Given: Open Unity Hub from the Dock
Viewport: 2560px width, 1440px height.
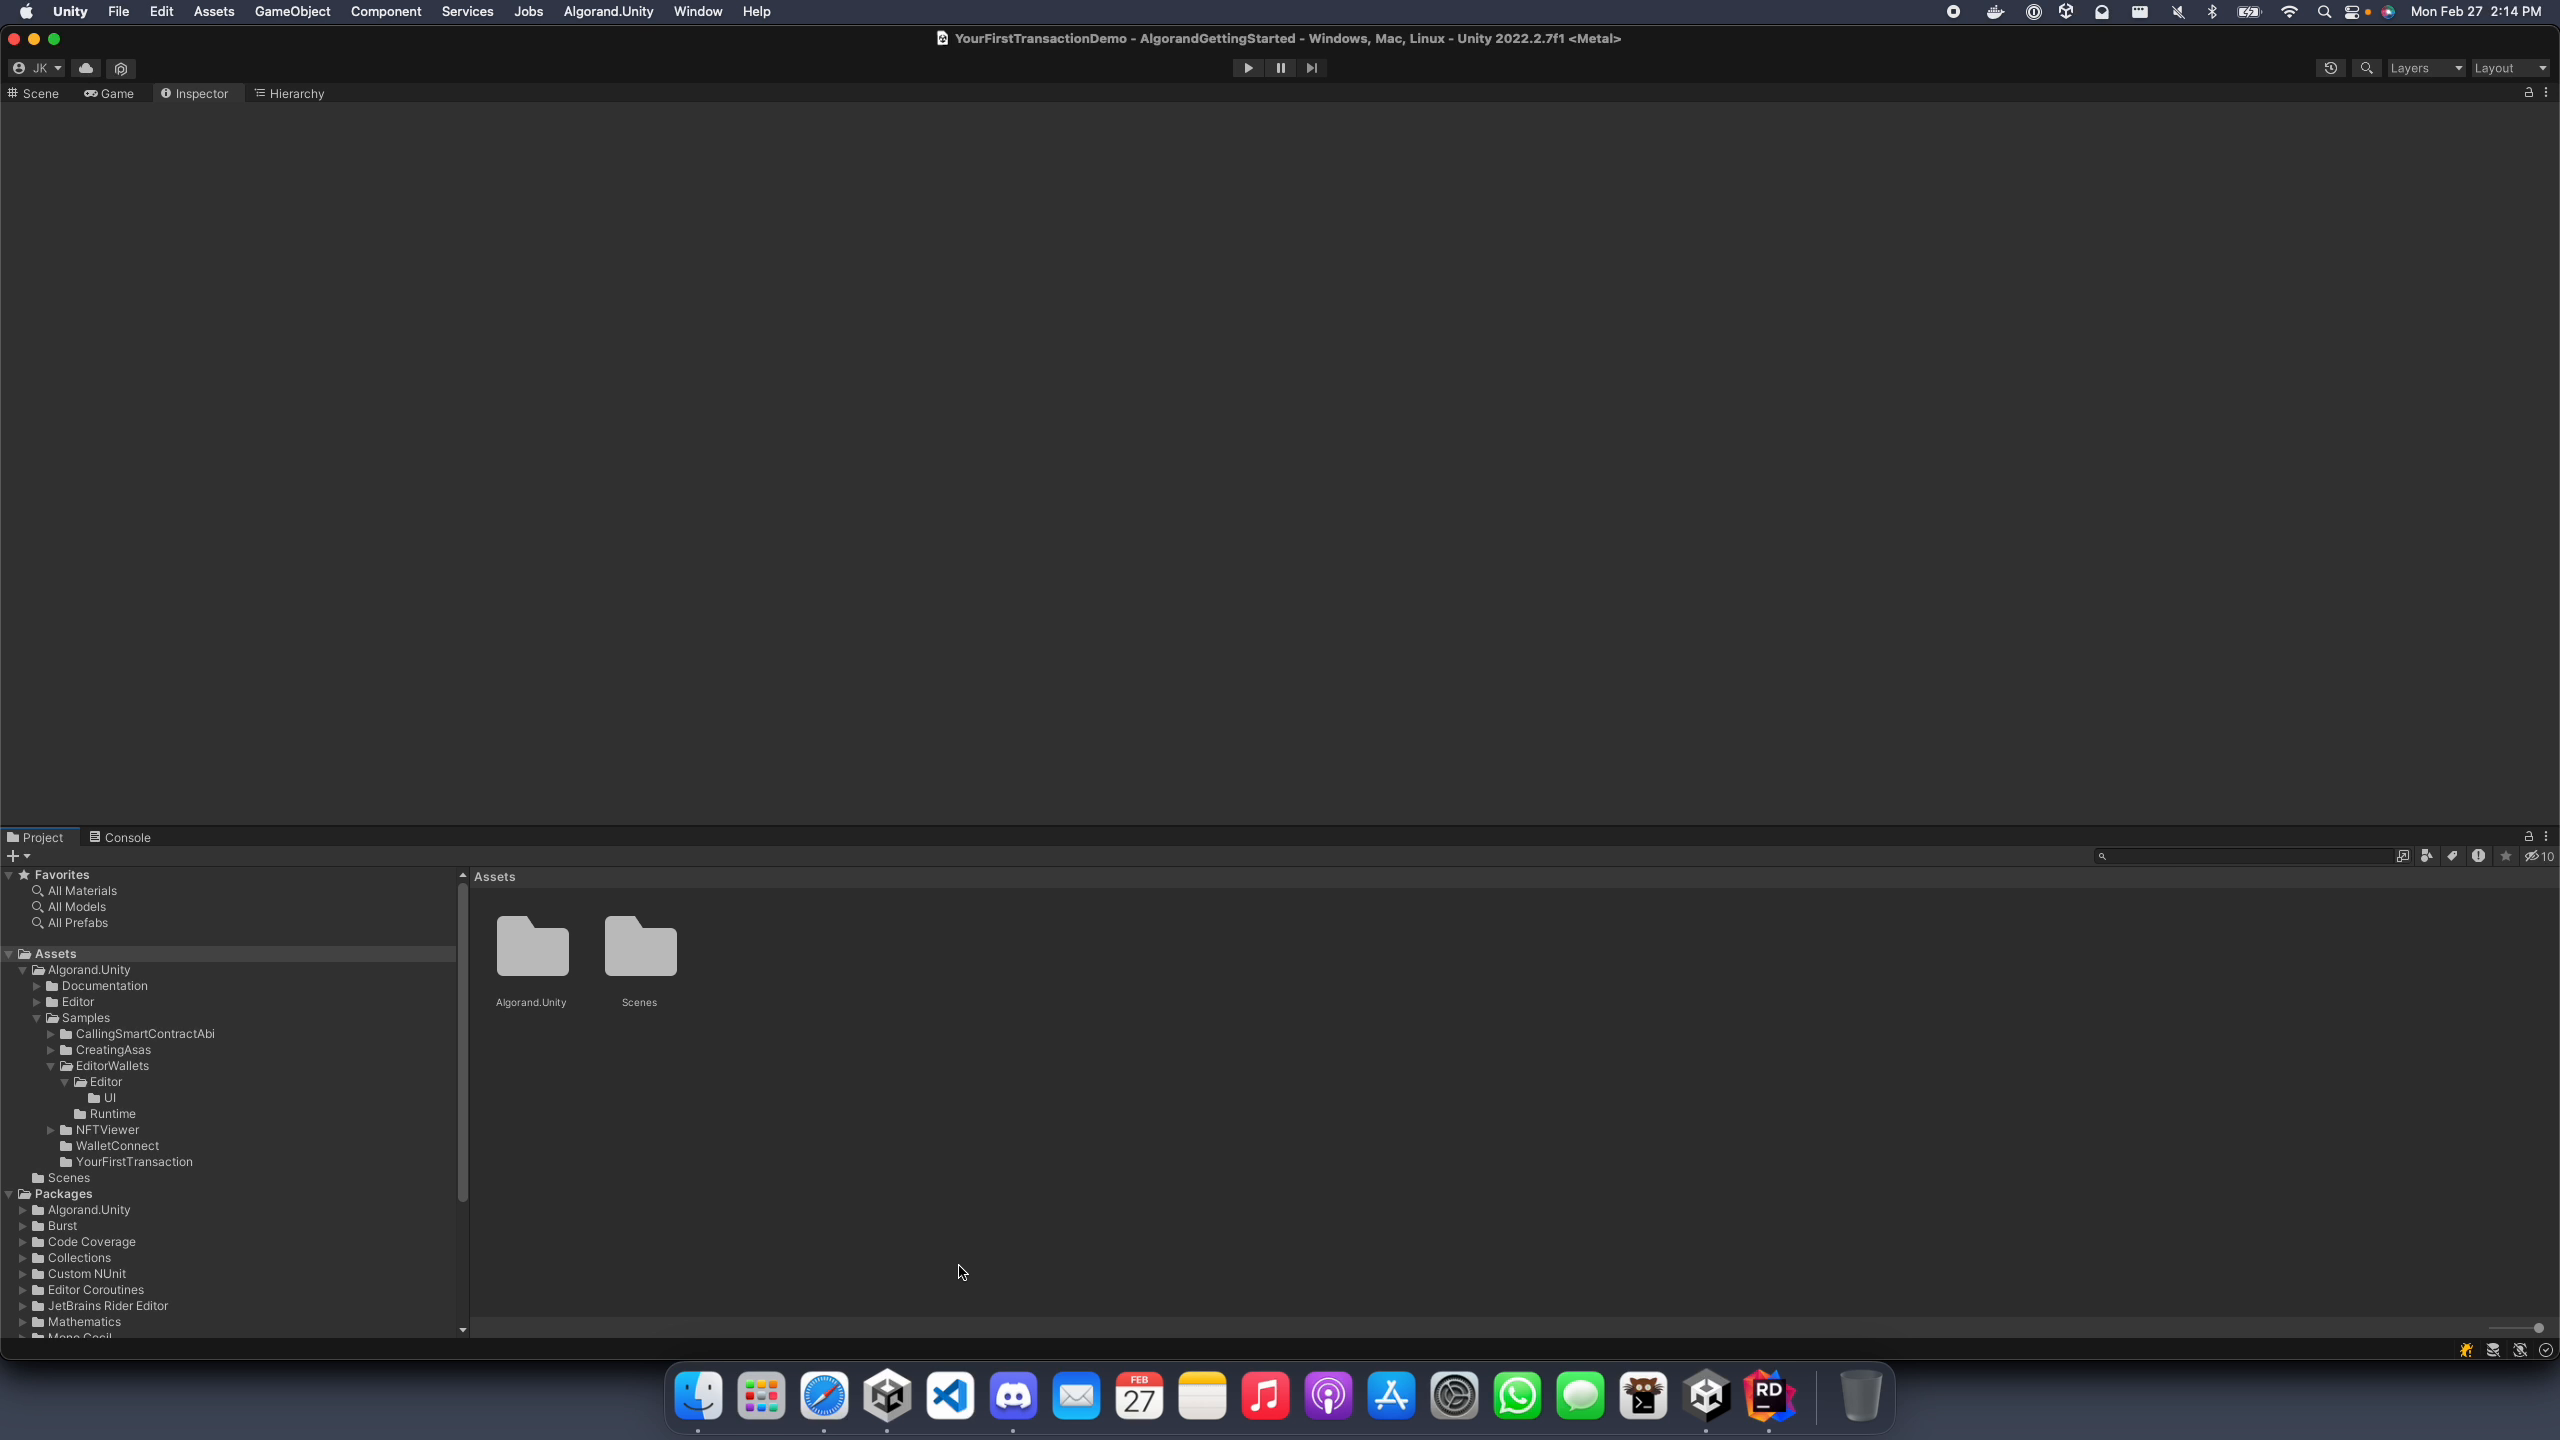Looking at the screenshot, I should [887, 1396].
